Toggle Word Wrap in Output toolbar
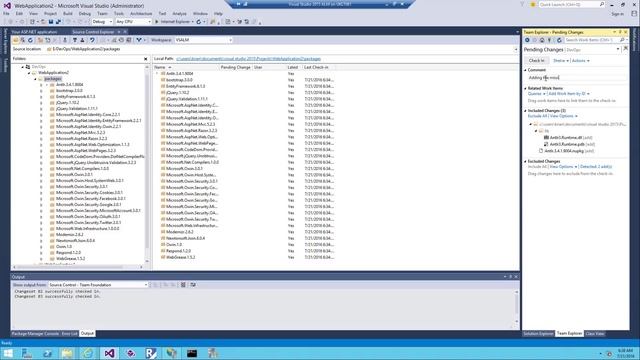 click(193, 284)
